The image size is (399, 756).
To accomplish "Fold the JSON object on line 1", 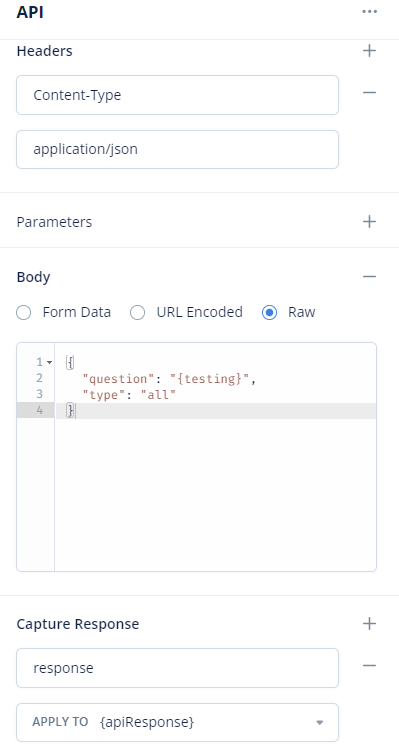I will click(x=49, y=362).
